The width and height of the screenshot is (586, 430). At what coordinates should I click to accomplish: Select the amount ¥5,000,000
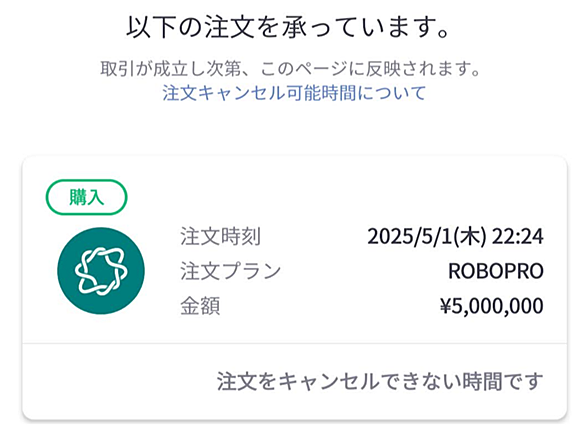pos(491,306)
